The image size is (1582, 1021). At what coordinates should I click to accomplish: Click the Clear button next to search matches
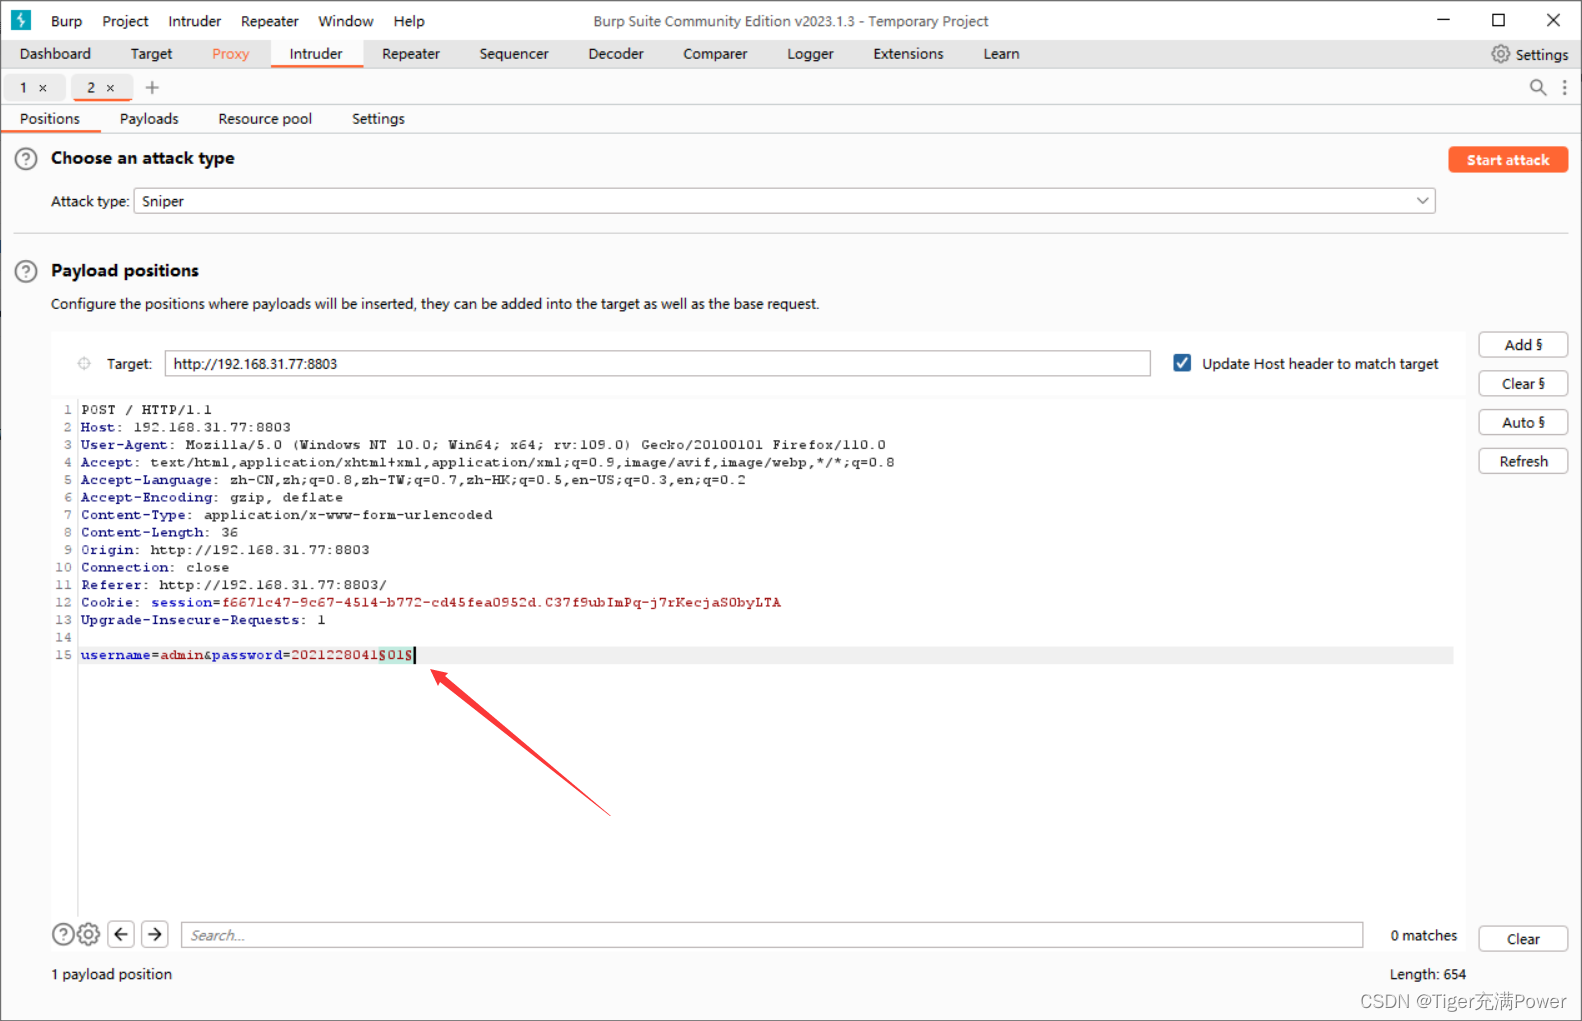1523,939
